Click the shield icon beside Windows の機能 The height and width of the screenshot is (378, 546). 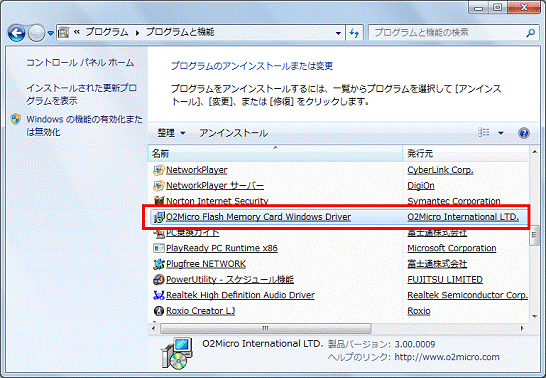[16, 119]
